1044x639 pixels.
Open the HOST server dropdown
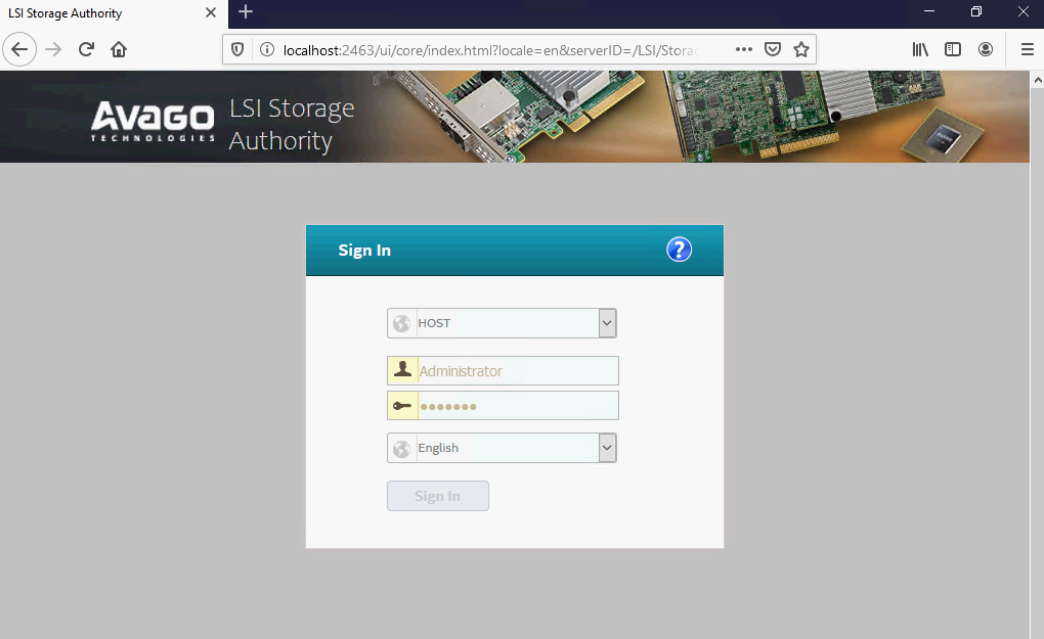click(607, 322)
